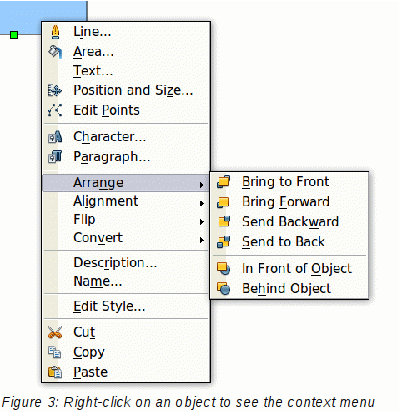Click the green selection handle

click(14, 35)
